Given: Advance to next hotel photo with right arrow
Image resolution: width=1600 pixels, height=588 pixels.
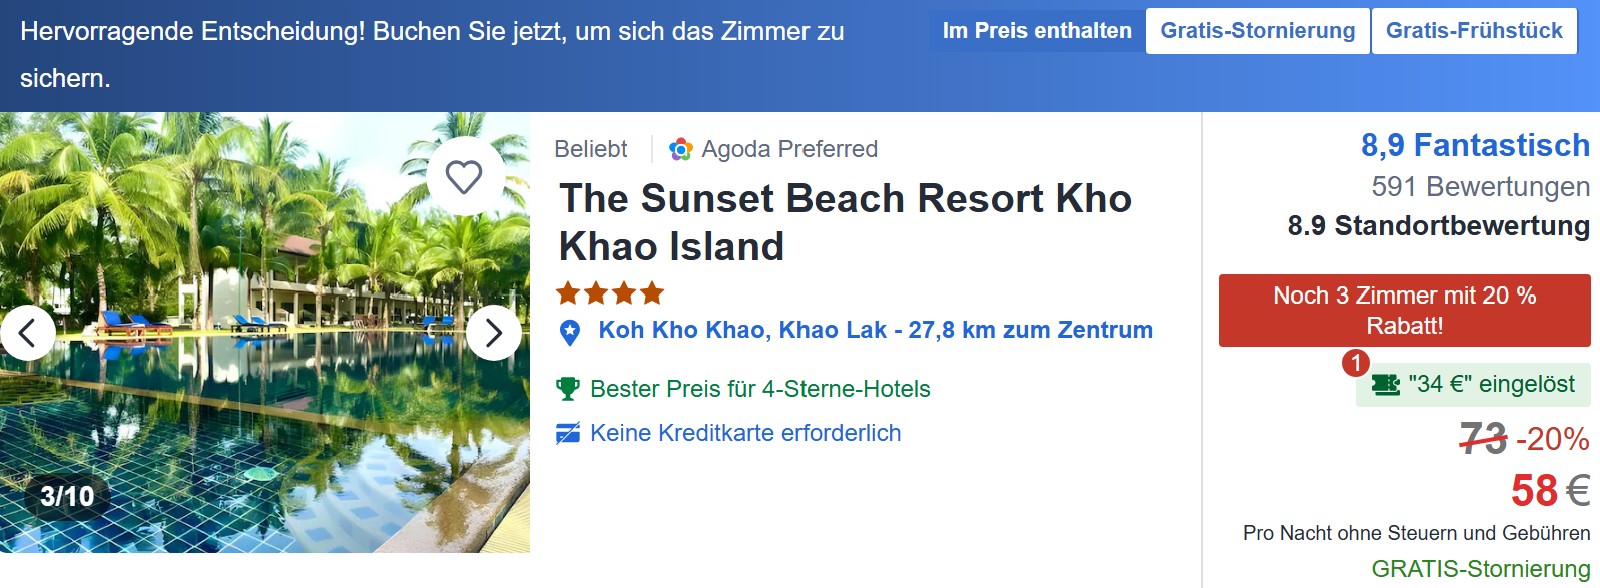Looking at the screenshot, I should [x=493, y=332].
